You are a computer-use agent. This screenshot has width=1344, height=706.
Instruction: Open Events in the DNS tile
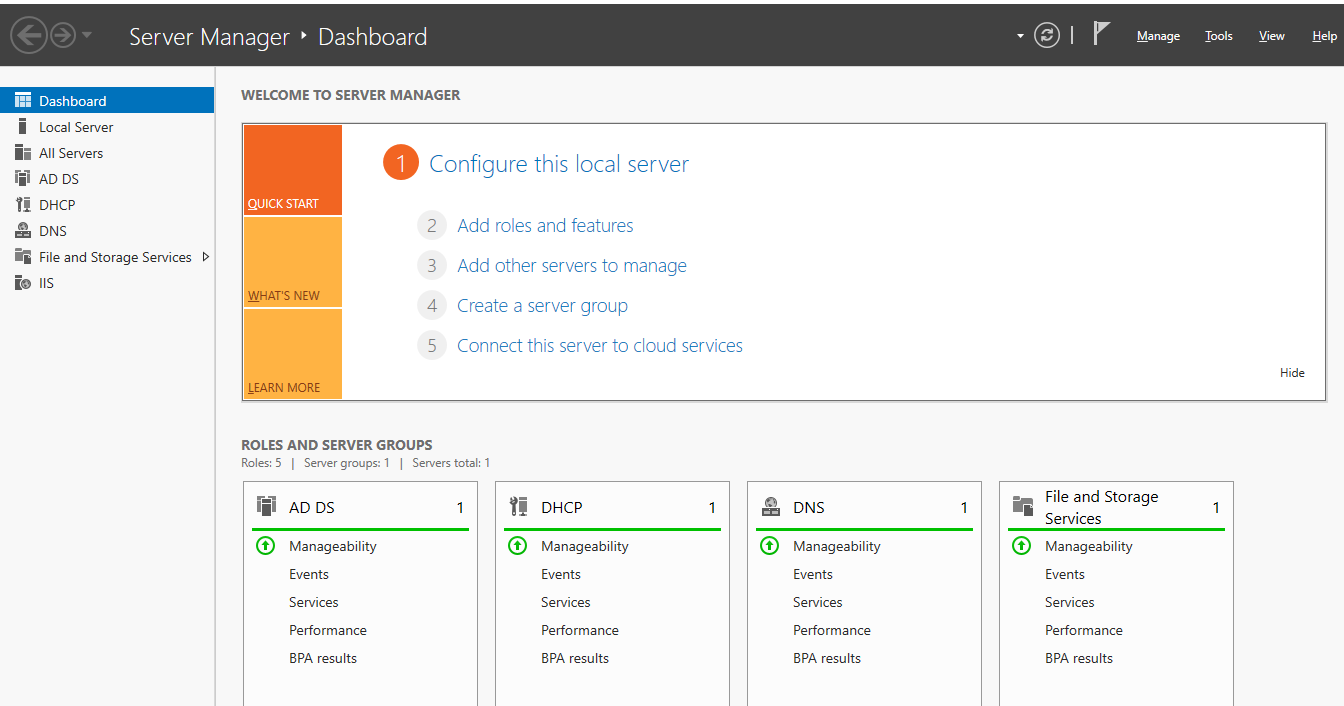813,574
